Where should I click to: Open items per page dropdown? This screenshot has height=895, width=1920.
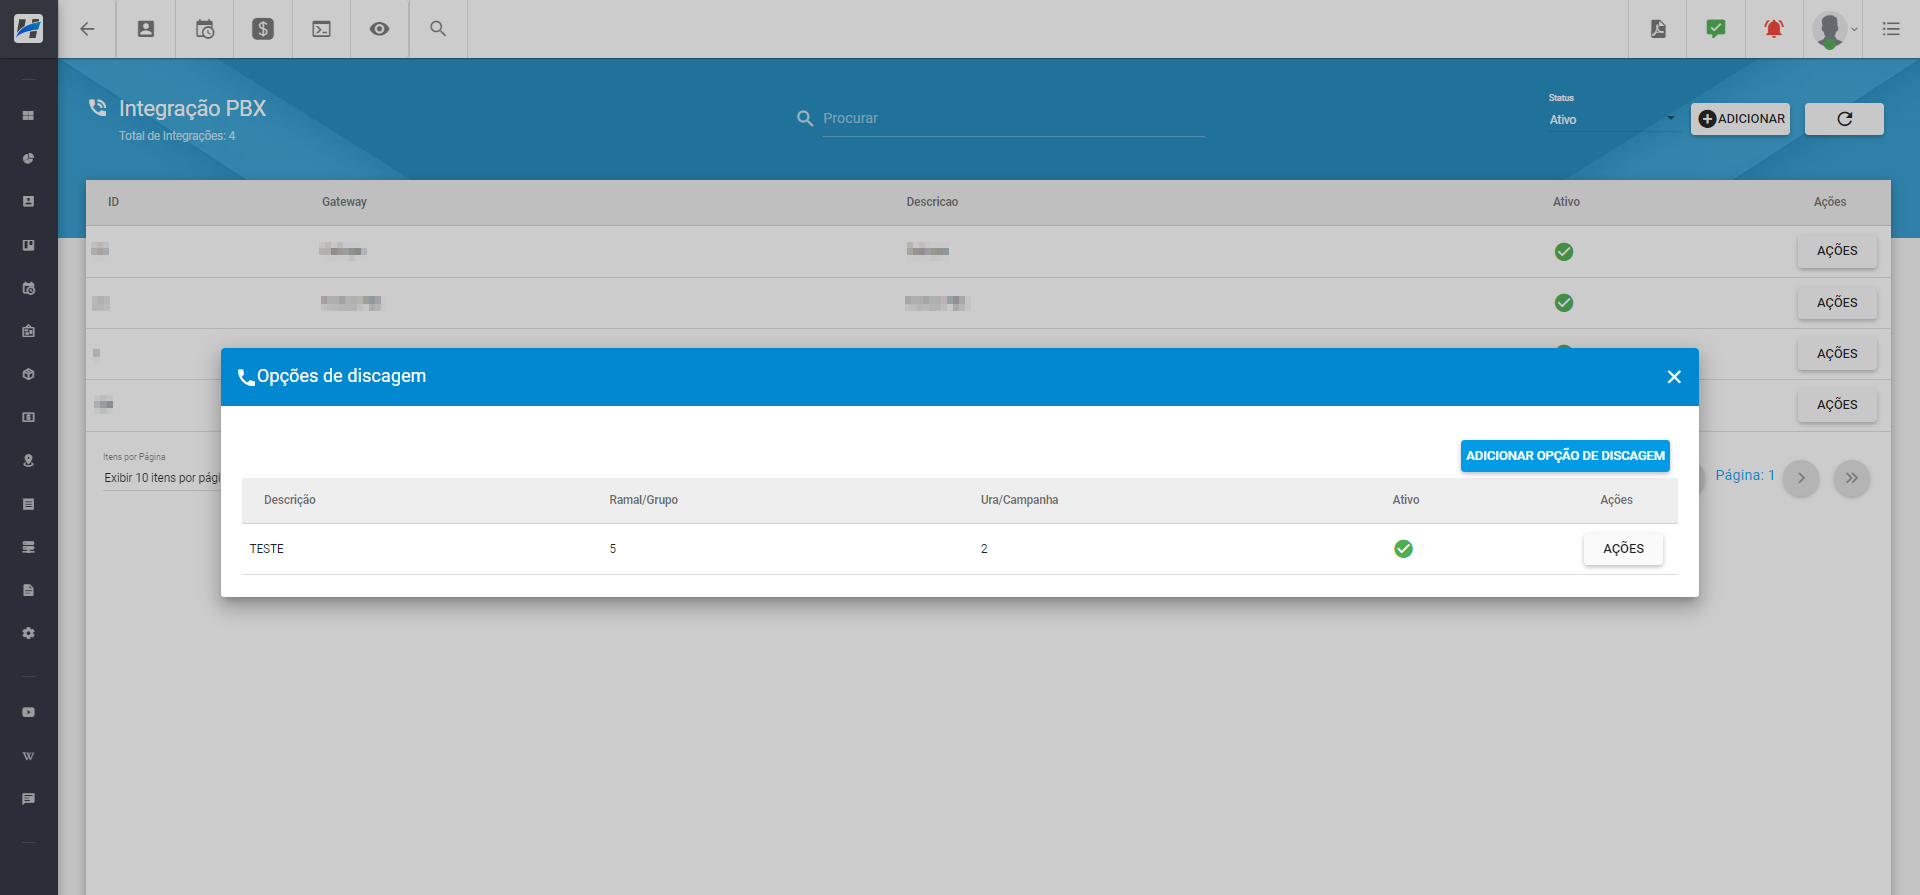(161, 478)
